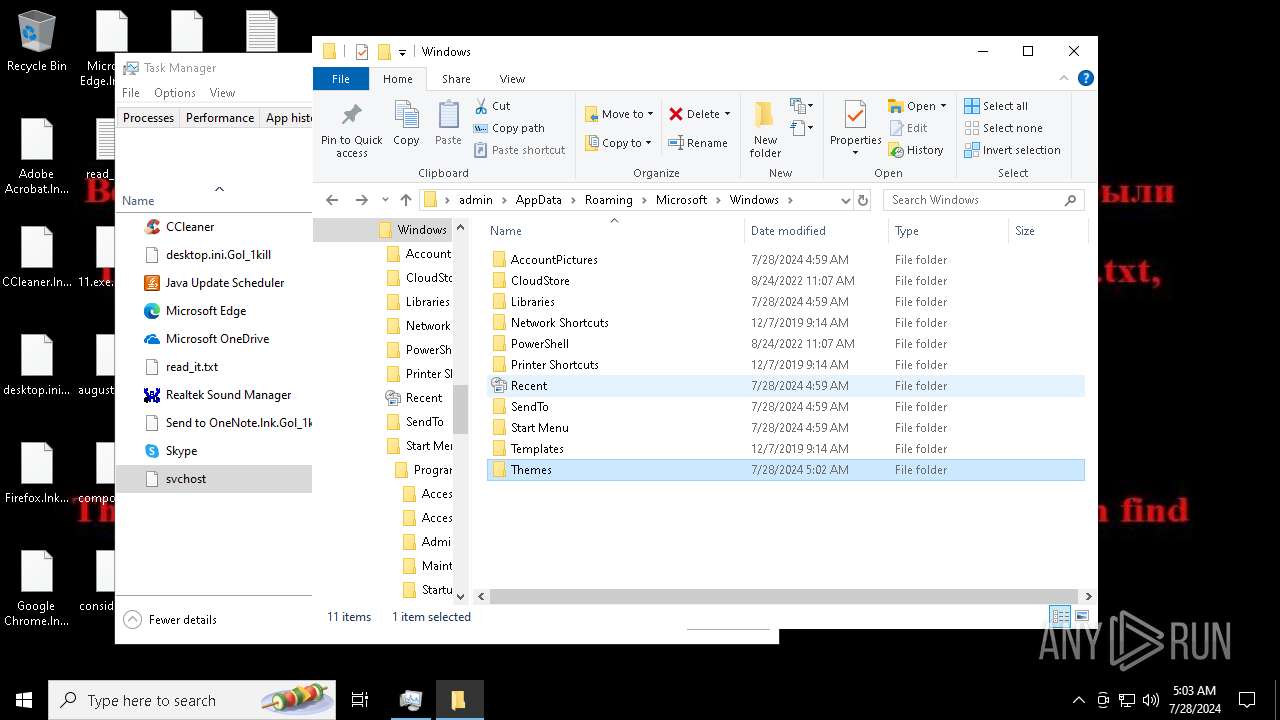Open the Properties ribbon button
1280x720 pixels.
855,129
